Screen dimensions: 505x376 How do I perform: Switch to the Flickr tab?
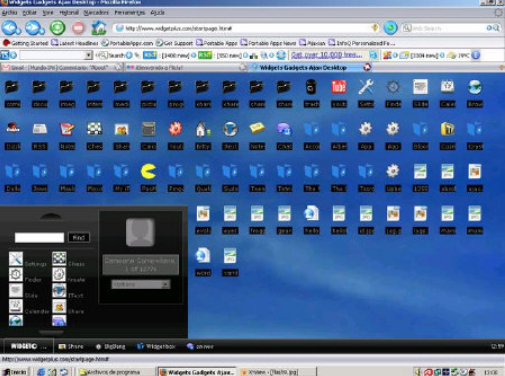point(186,68)
